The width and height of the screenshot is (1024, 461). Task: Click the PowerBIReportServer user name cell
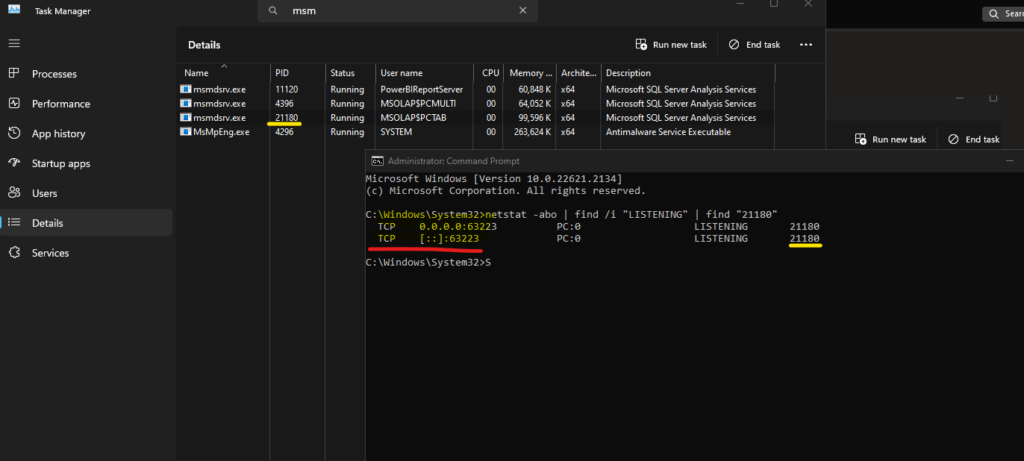[x=421, y=89]
